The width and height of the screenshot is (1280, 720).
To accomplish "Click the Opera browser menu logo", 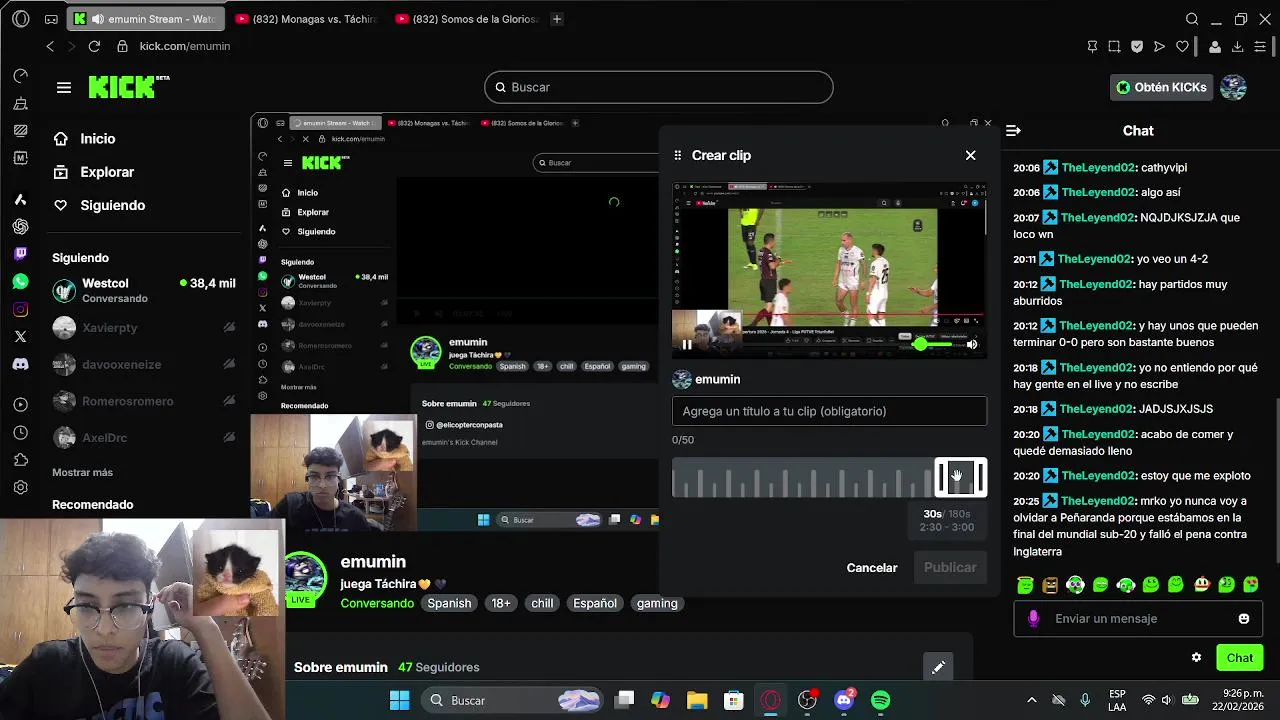I will (21, 19).
